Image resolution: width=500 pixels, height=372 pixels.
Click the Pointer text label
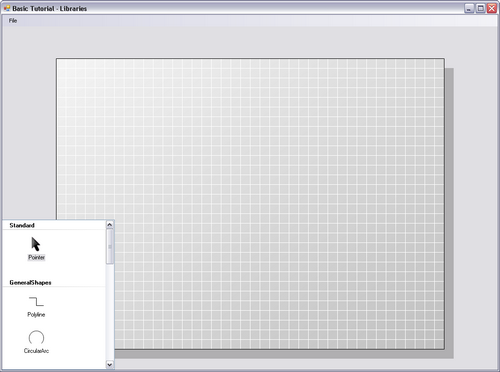pos(36,257)
